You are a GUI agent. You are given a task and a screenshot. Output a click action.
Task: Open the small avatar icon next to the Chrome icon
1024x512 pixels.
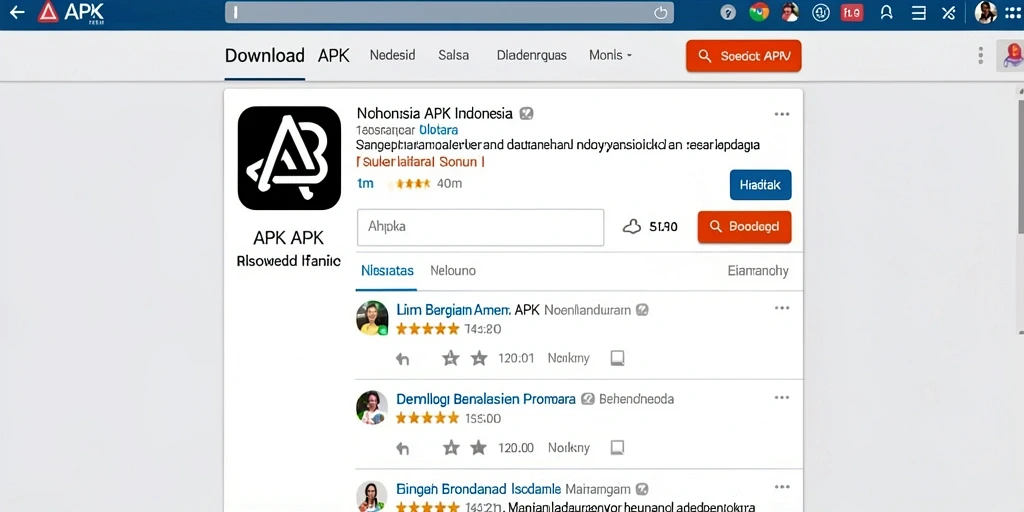pyautogui.click(x=790, y=12)
